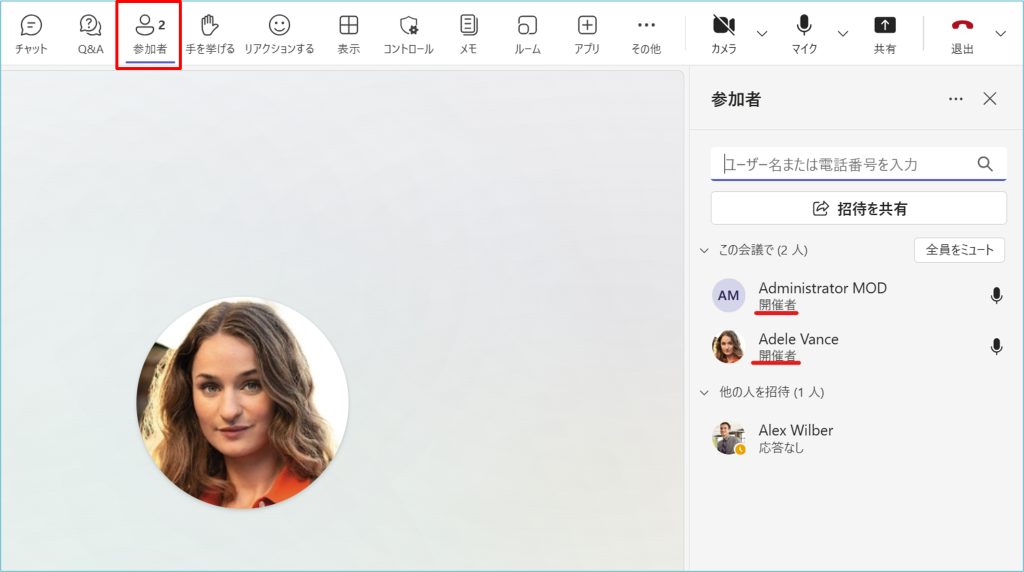Open the その他 more options menu

pos(646,34)
